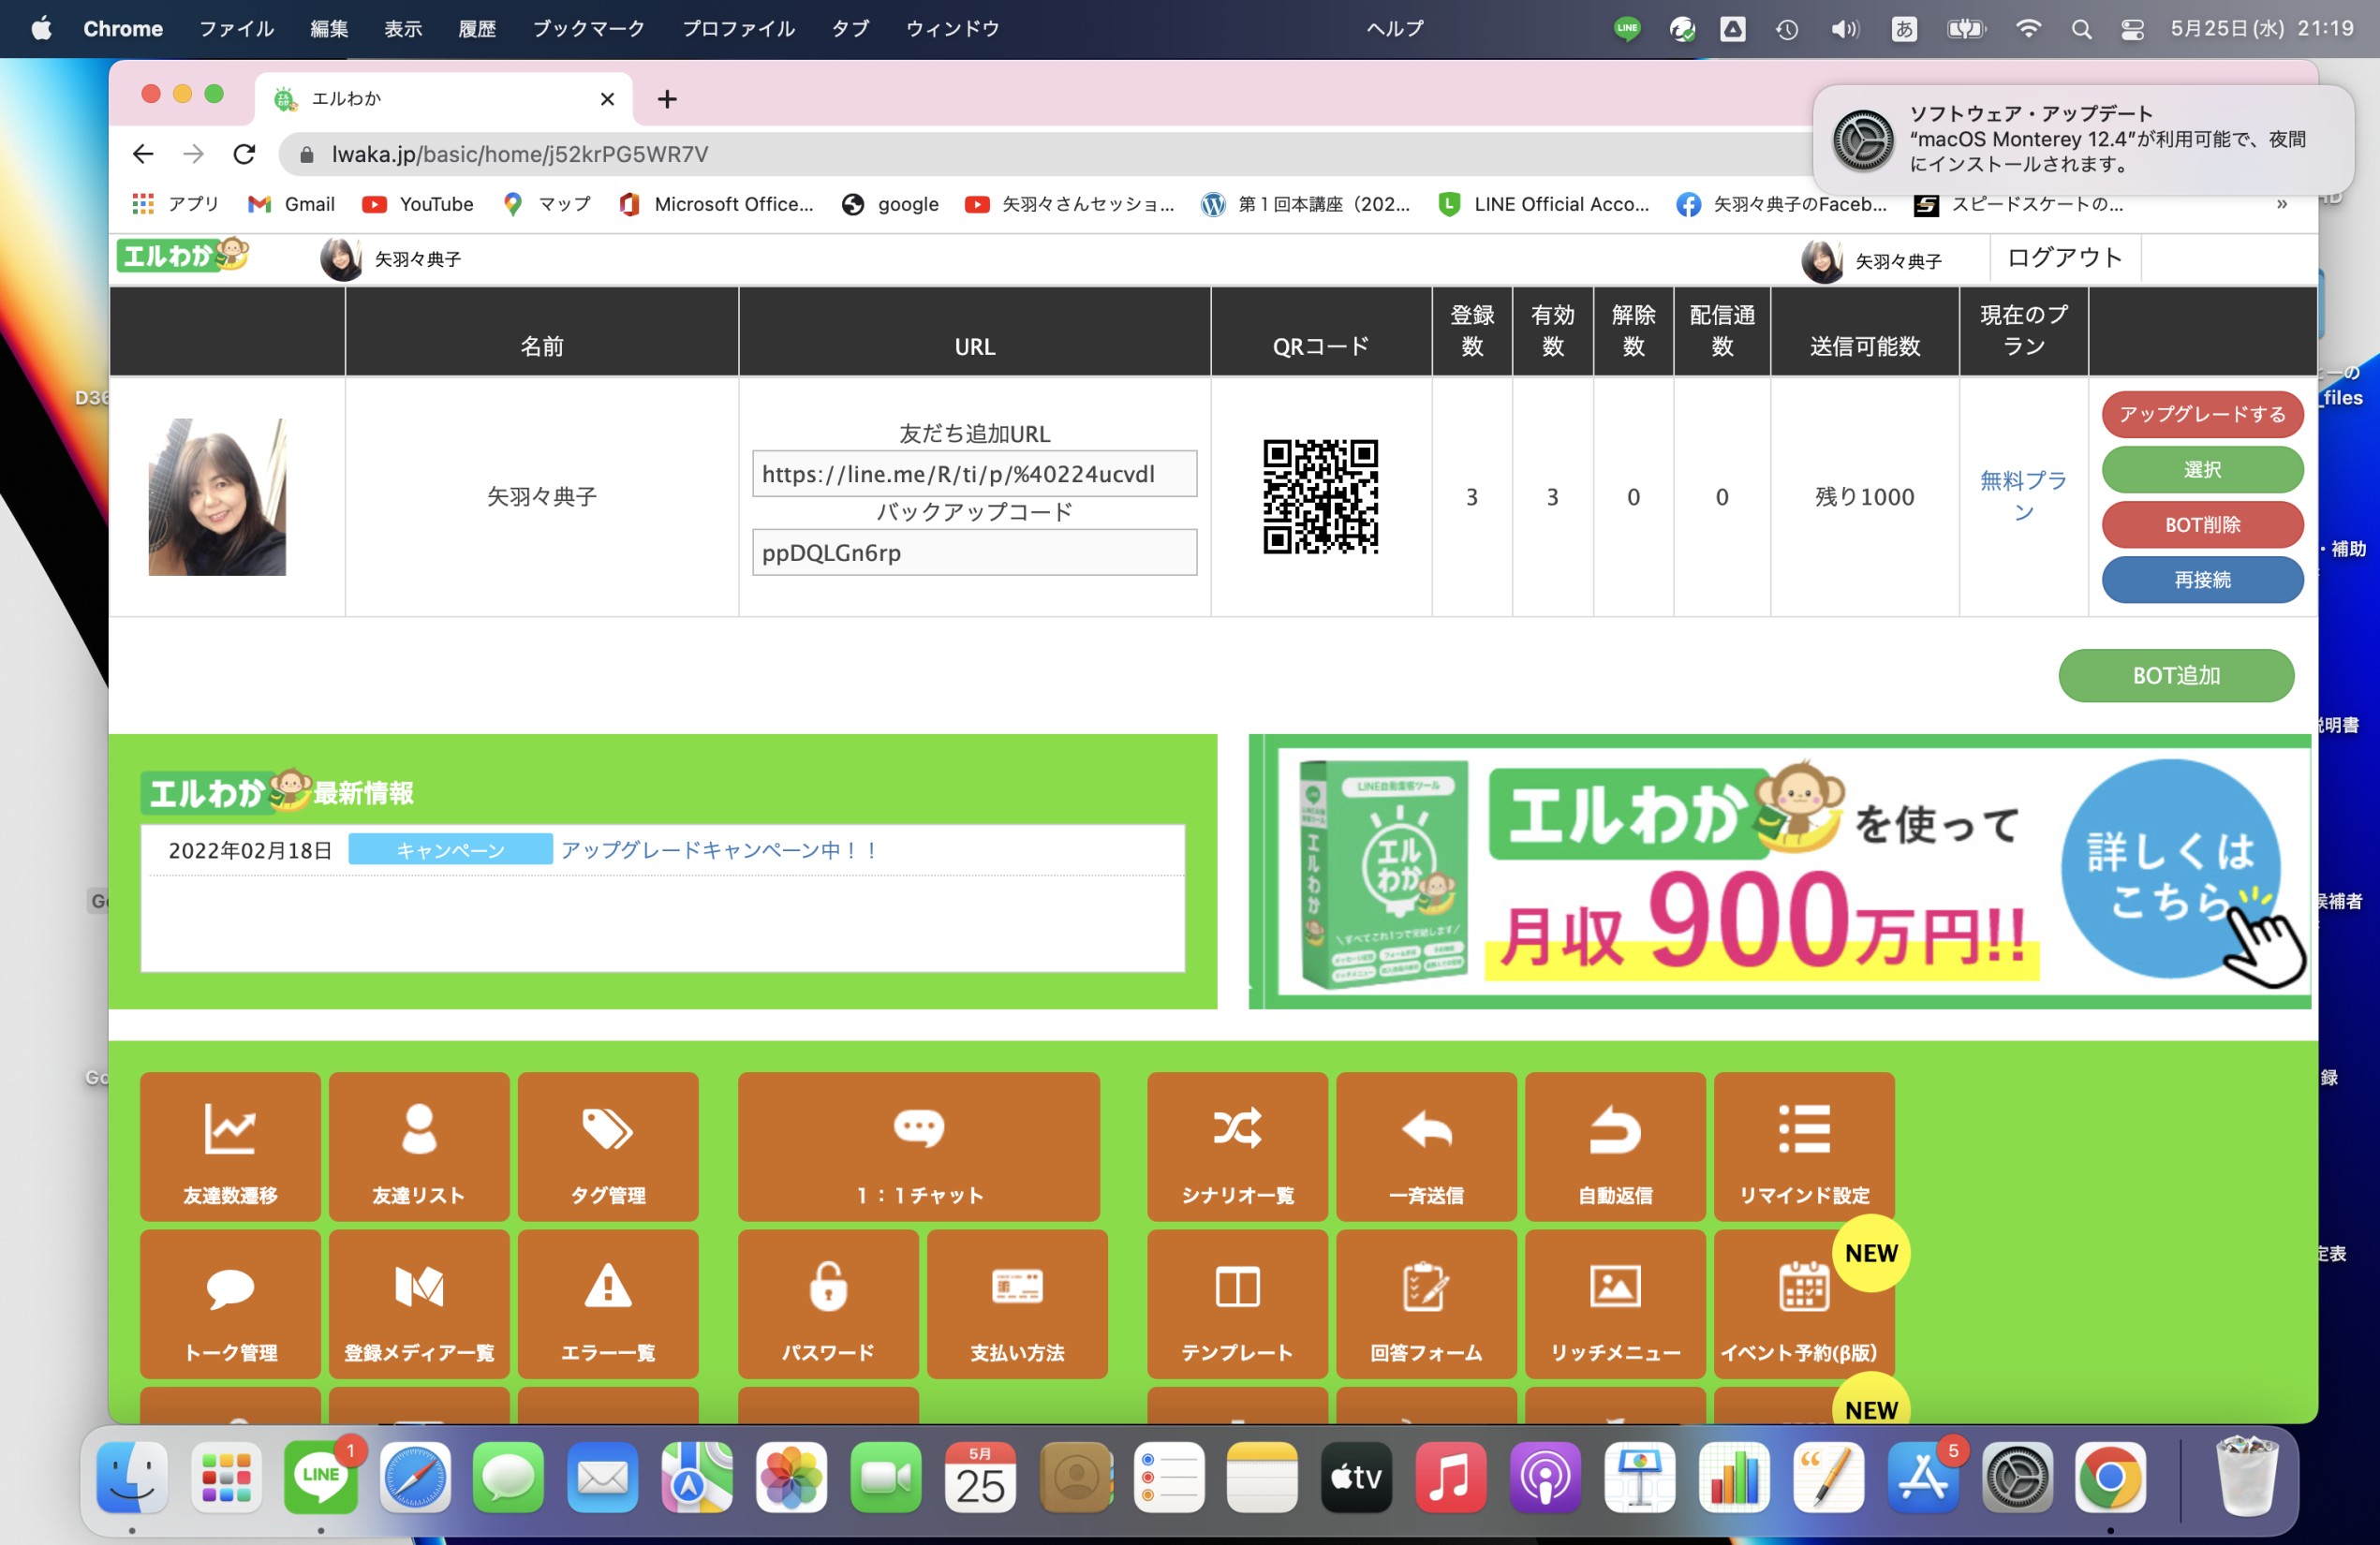Open Control Center in menu bar
Image resolution: width=2380 pixels, height=1545 pixels.
click(2132, 29)
